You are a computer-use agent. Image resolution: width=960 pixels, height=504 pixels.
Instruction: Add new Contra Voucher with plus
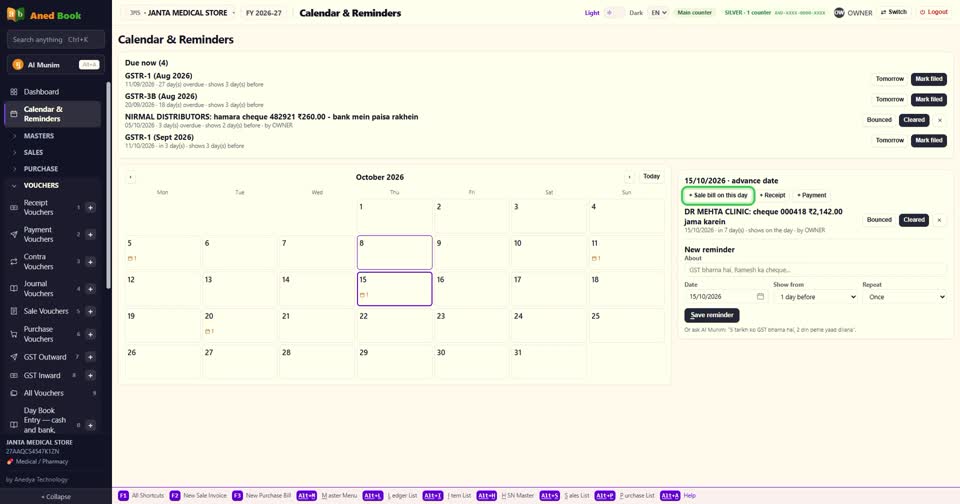click(91, 261)
